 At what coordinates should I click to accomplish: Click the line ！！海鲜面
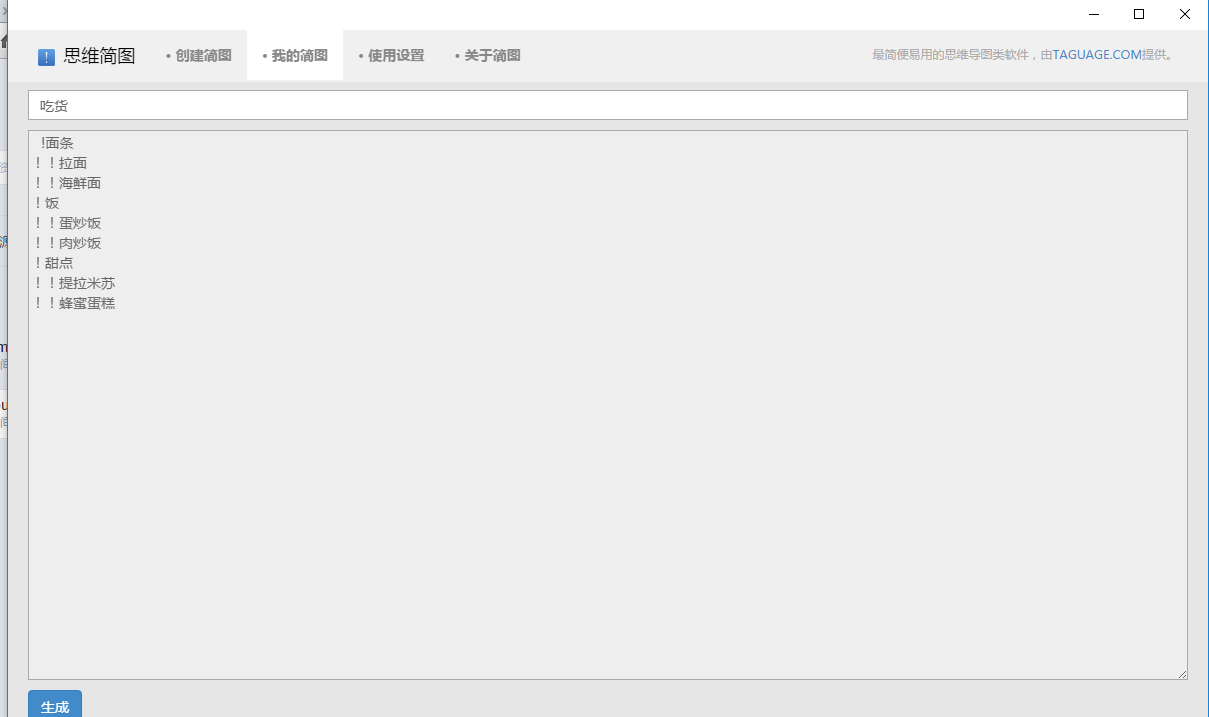click(x=68, y=183)
